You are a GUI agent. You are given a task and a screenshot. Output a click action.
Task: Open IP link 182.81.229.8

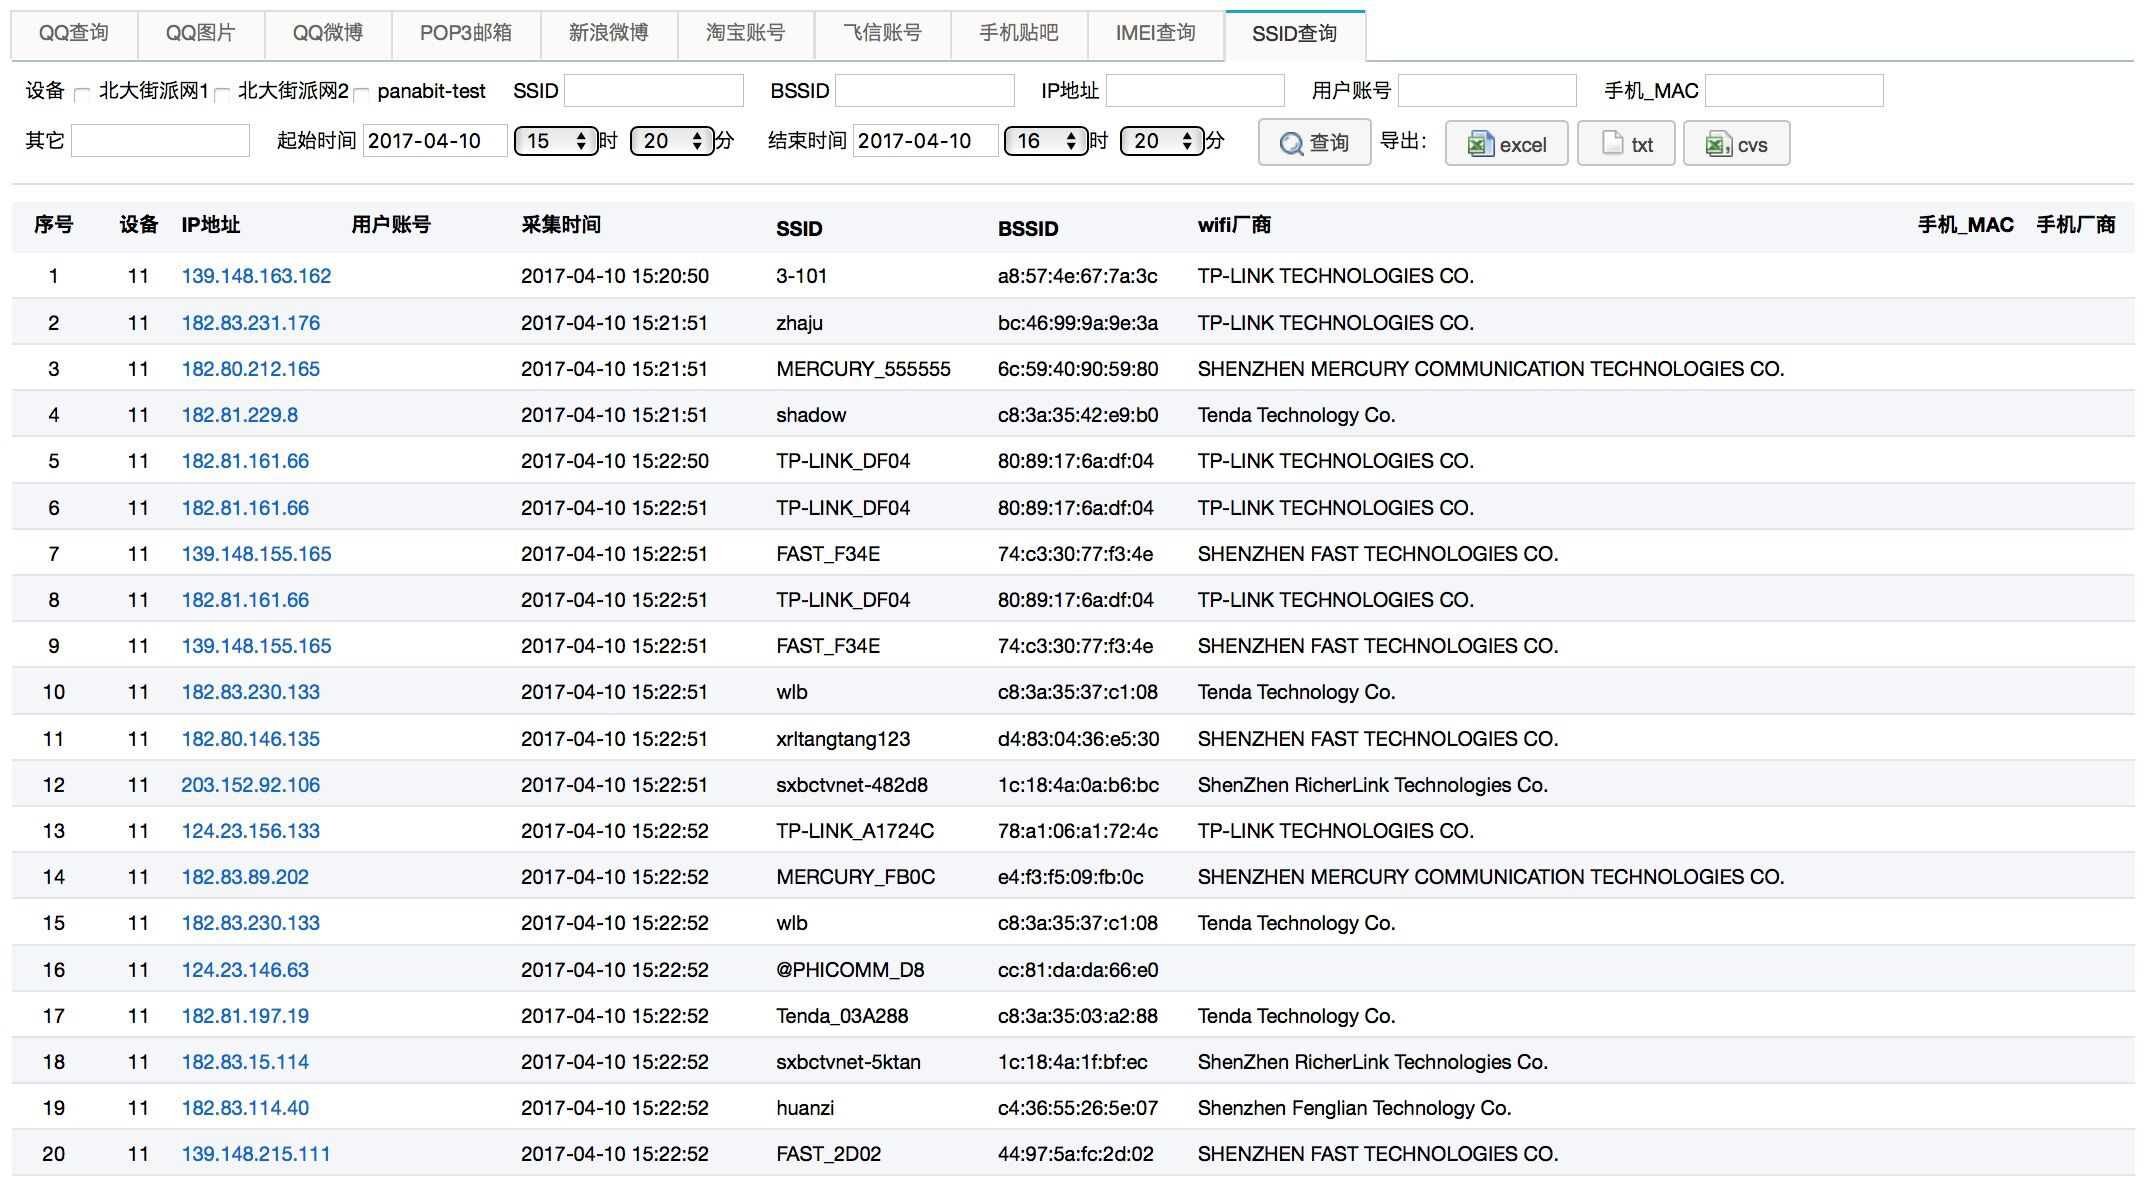[240, 415]
